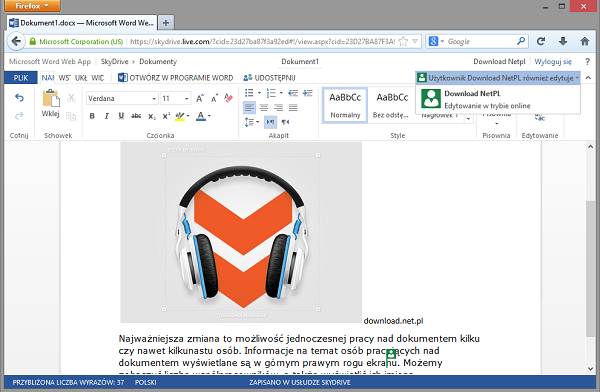Open the highlight color dropdown arrow

[188, 116]
